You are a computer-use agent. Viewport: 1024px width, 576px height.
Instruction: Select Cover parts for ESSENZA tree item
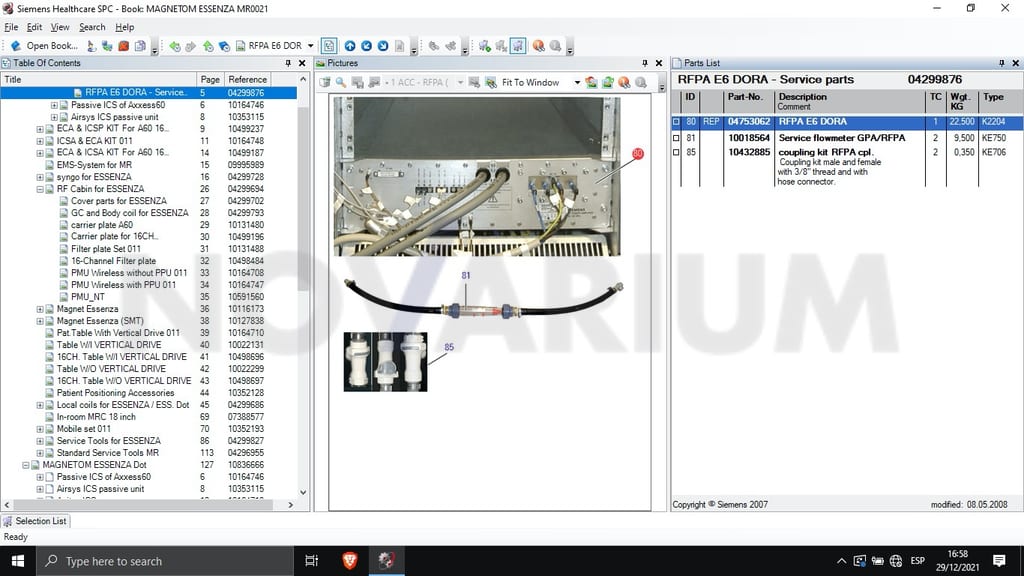[x=118, y=201]
